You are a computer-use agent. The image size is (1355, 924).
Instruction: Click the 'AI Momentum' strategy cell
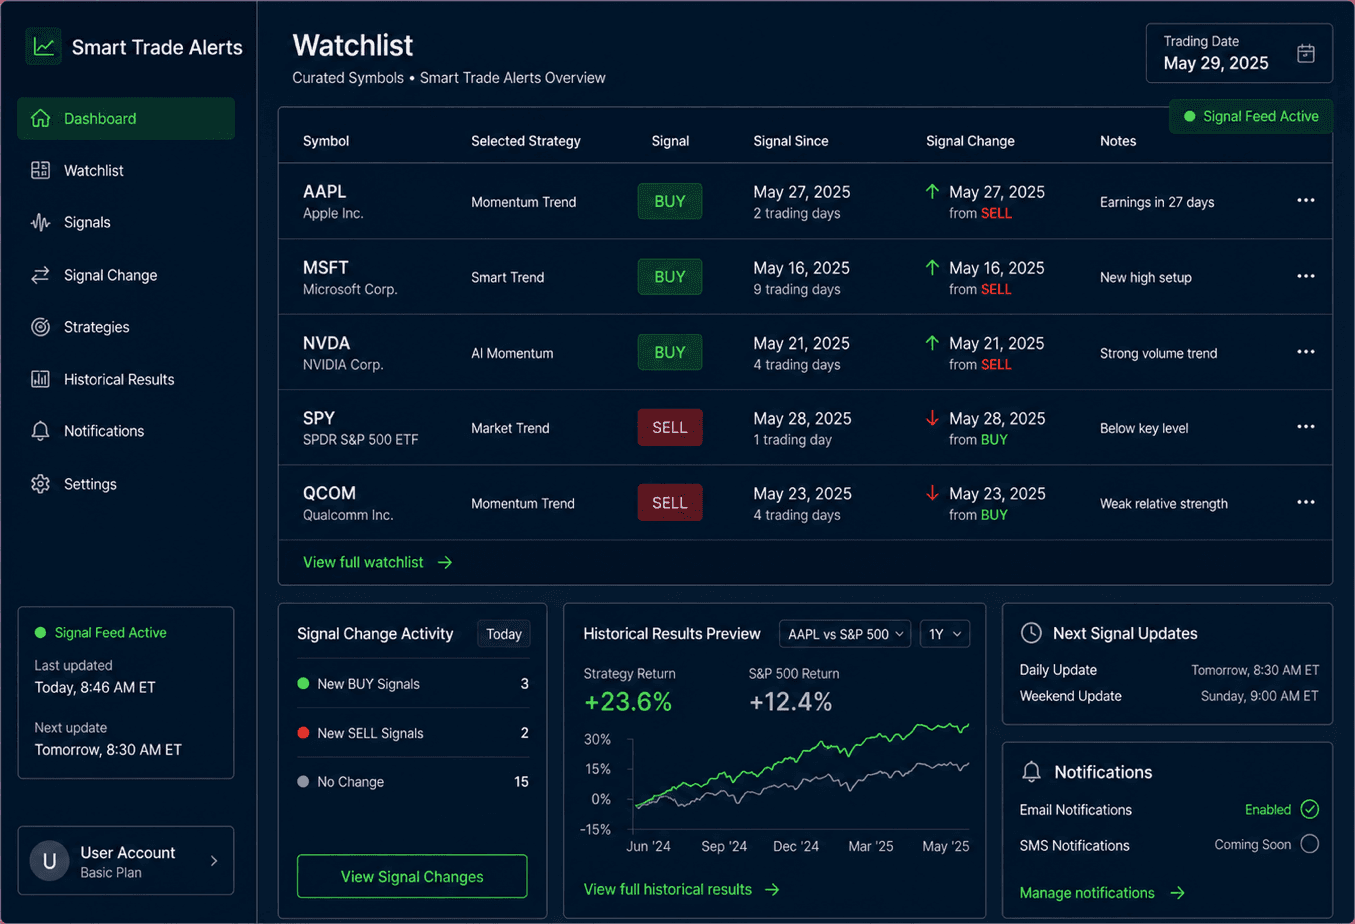pos(512,353)
